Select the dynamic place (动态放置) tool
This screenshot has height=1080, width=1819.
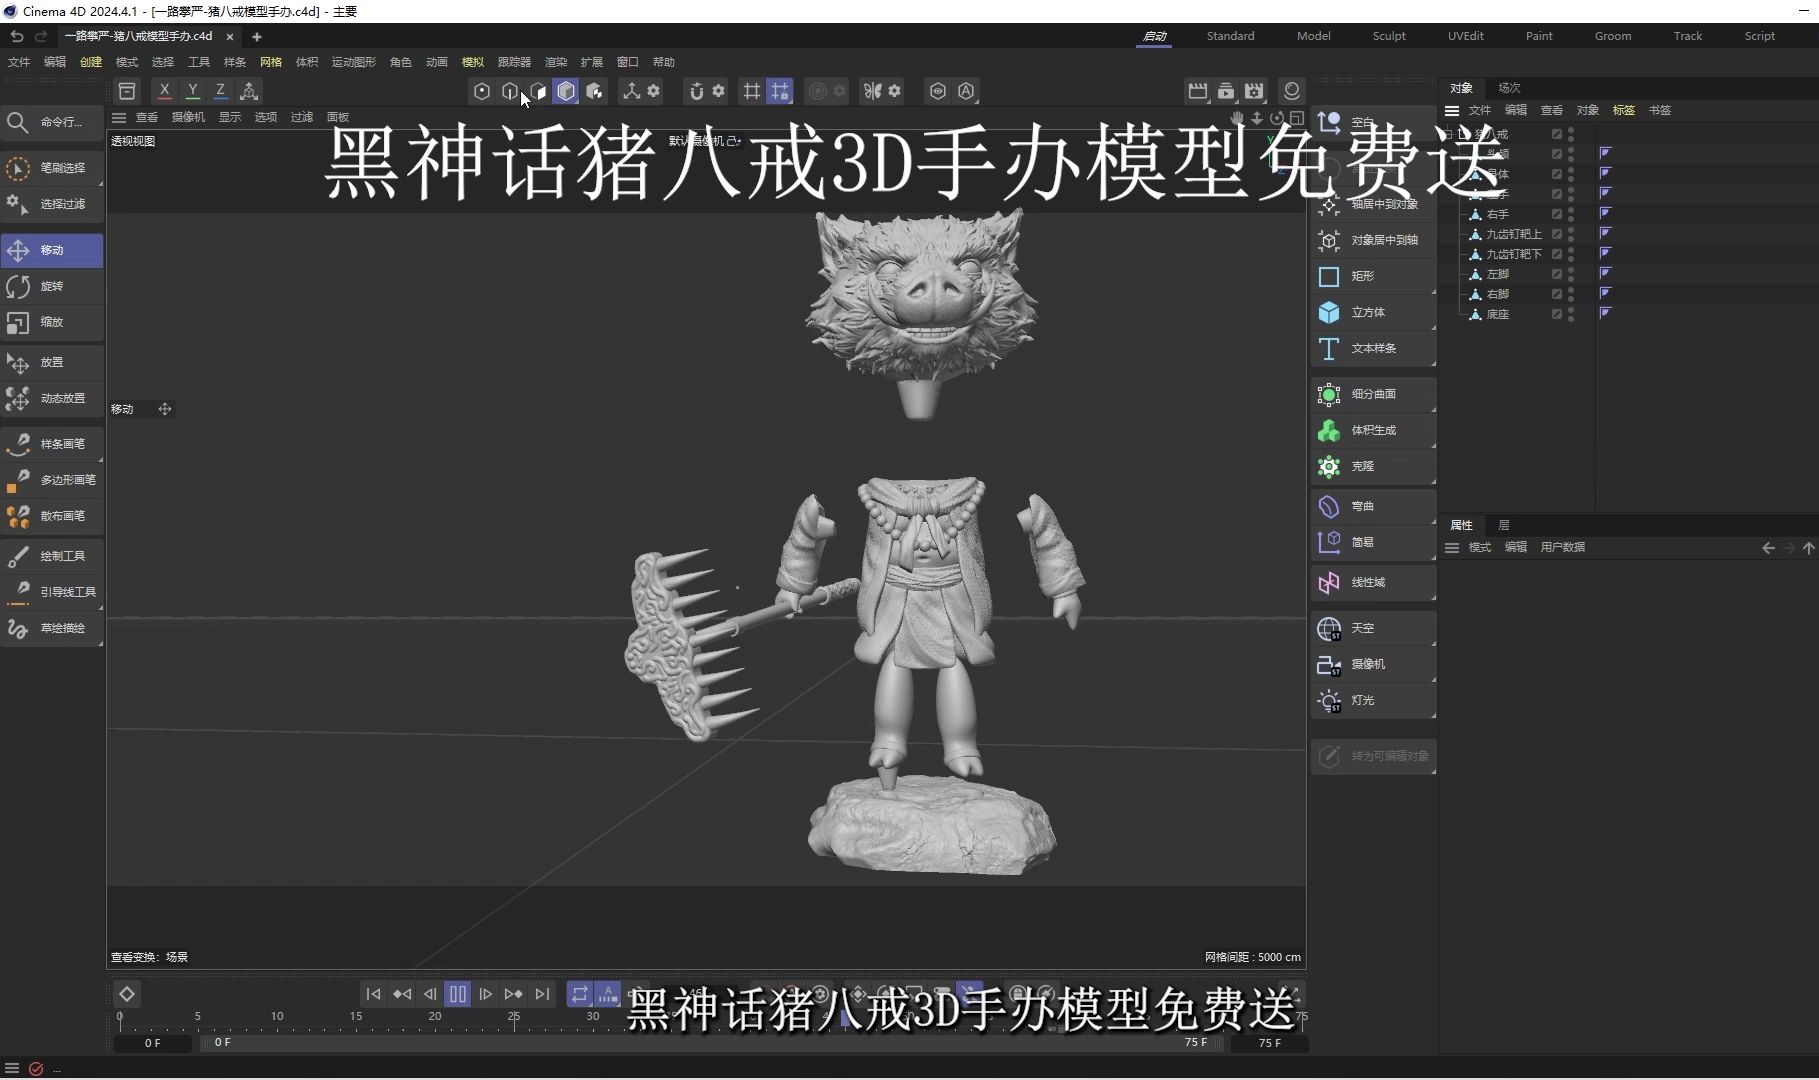pyautogui.click(x=52, y=398)
